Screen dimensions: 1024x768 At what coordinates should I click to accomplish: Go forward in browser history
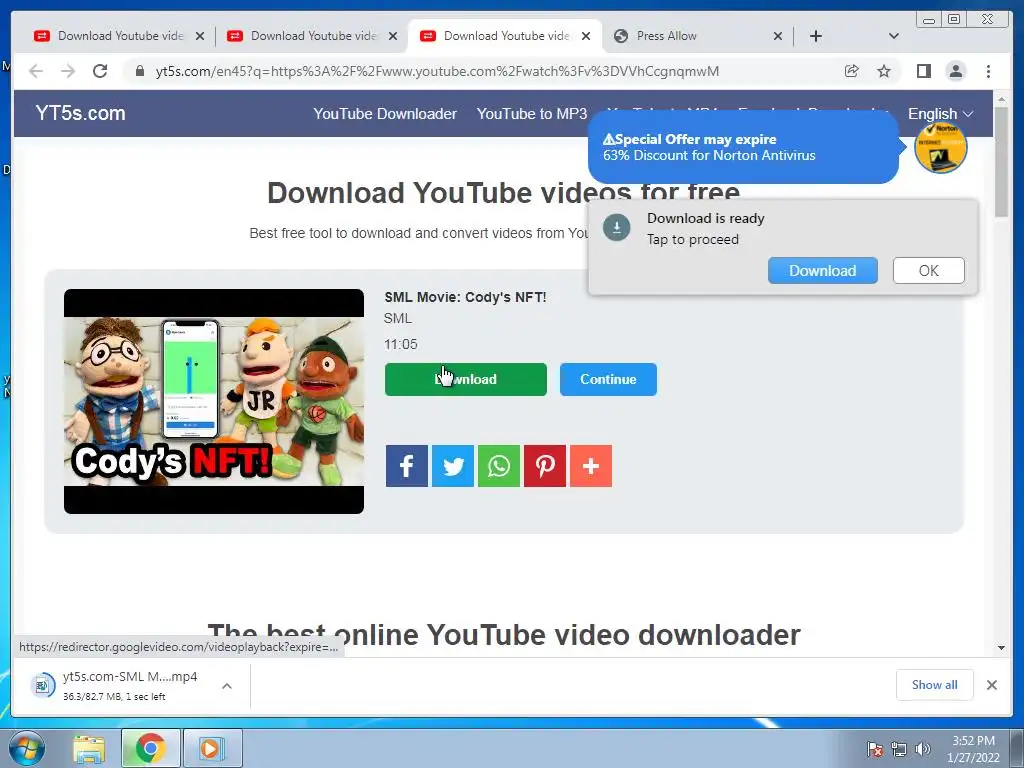click(x=68, y=71)
